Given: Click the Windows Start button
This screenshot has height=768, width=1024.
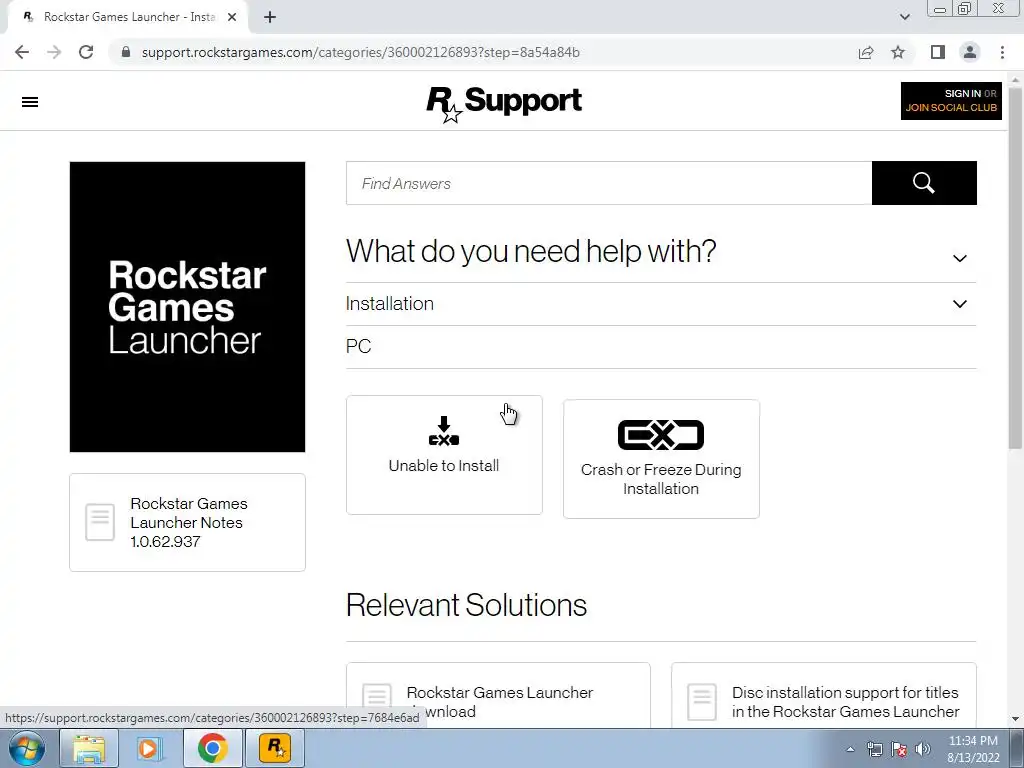Looking at the screenshot, I should point(26,748).
